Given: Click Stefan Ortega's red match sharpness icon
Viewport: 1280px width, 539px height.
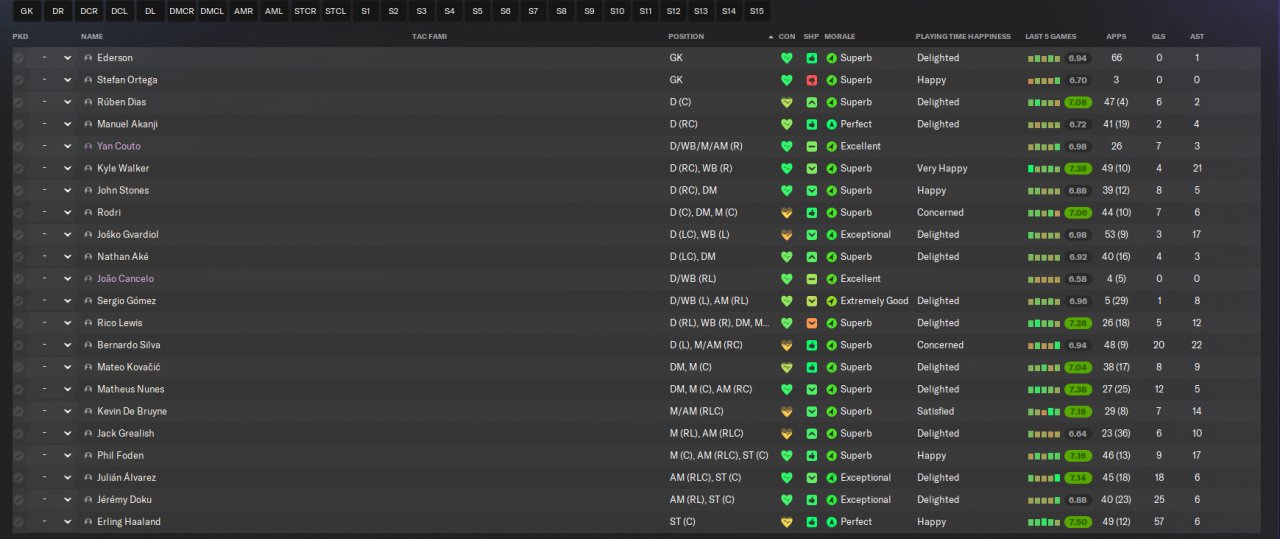Looking at the screenshot, I should (812, 80).
